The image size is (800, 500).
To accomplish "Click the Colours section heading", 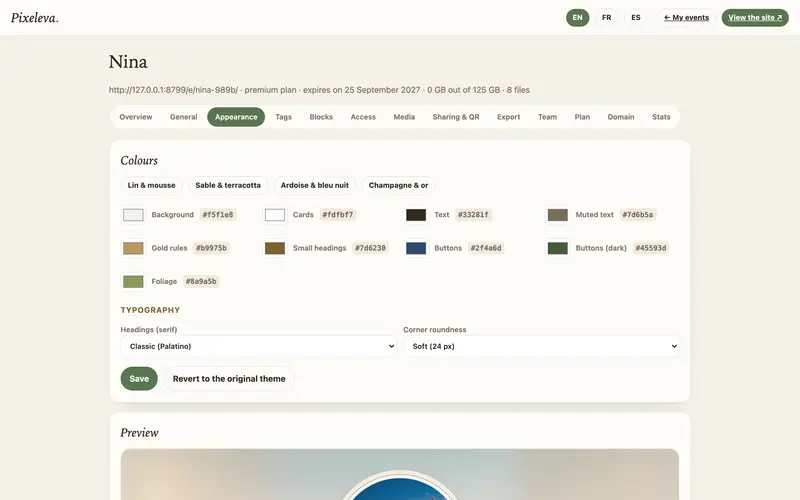I will [139, 160].
